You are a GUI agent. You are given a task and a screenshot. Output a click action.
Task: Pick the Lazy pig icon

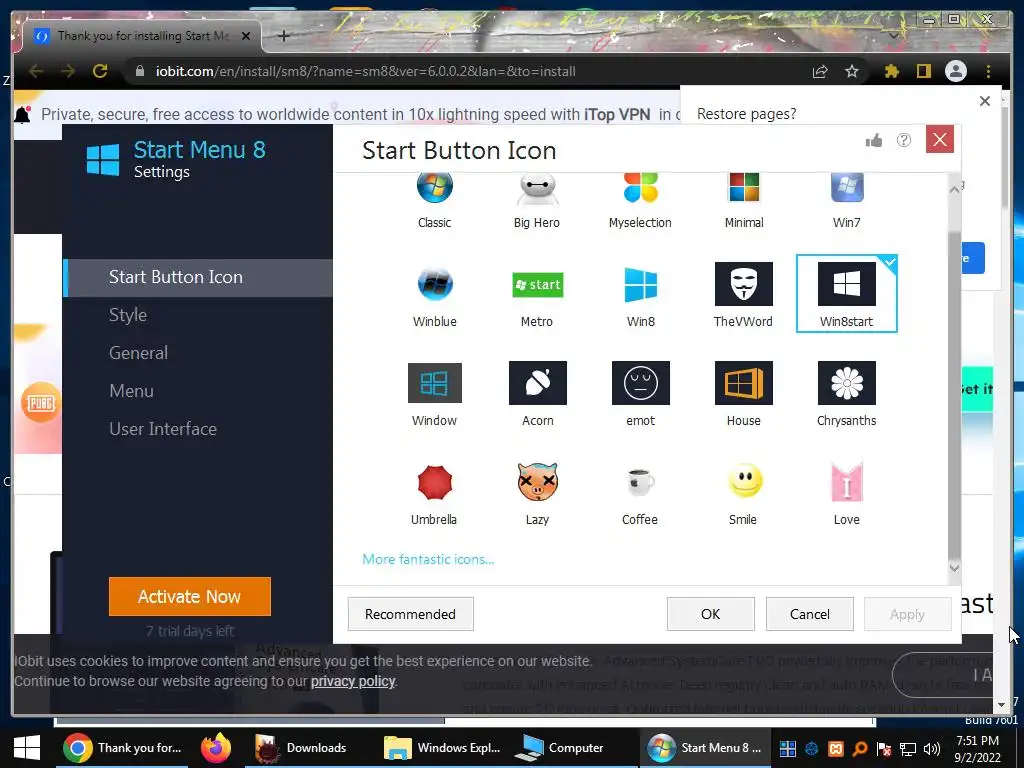(537, 493)
